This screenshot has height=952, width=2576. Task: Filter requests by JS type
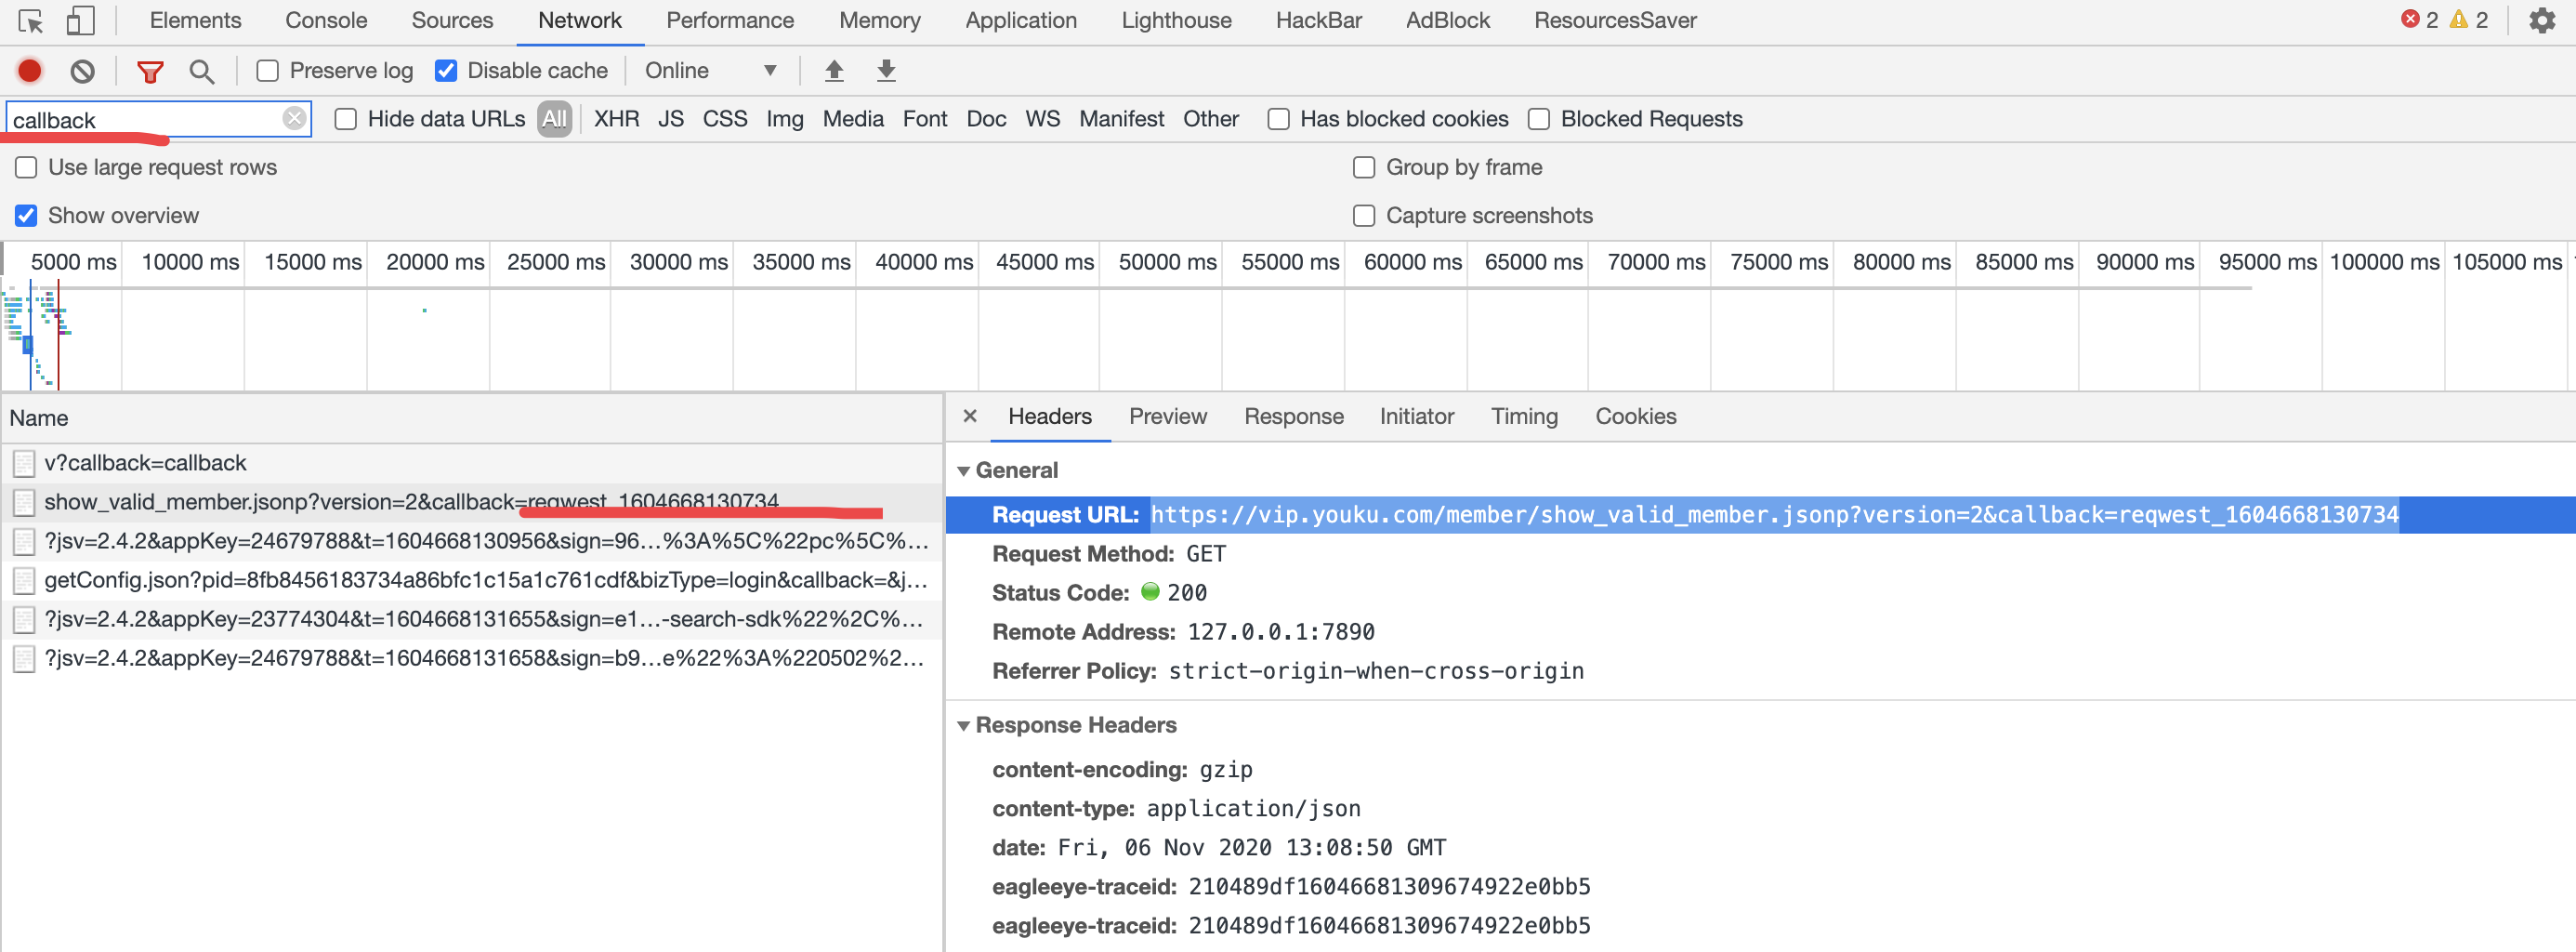tap(670, 119)
